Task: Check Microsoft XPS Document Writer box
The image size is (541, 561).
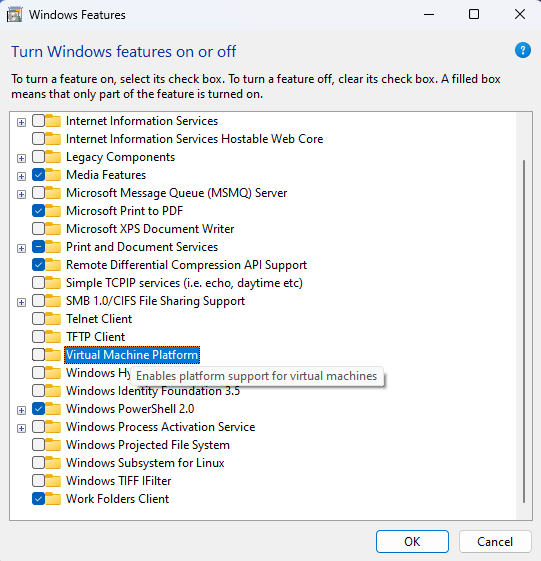Action: [38, 229]
